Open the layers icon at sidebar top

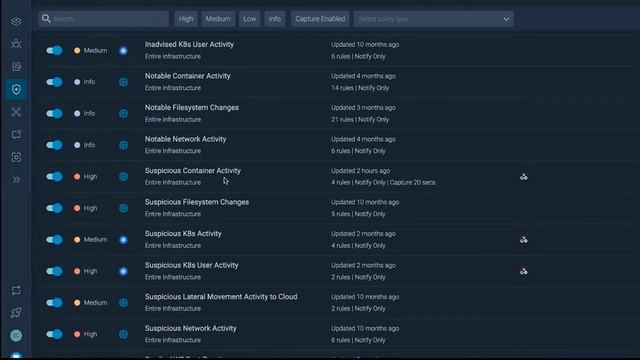16,21
